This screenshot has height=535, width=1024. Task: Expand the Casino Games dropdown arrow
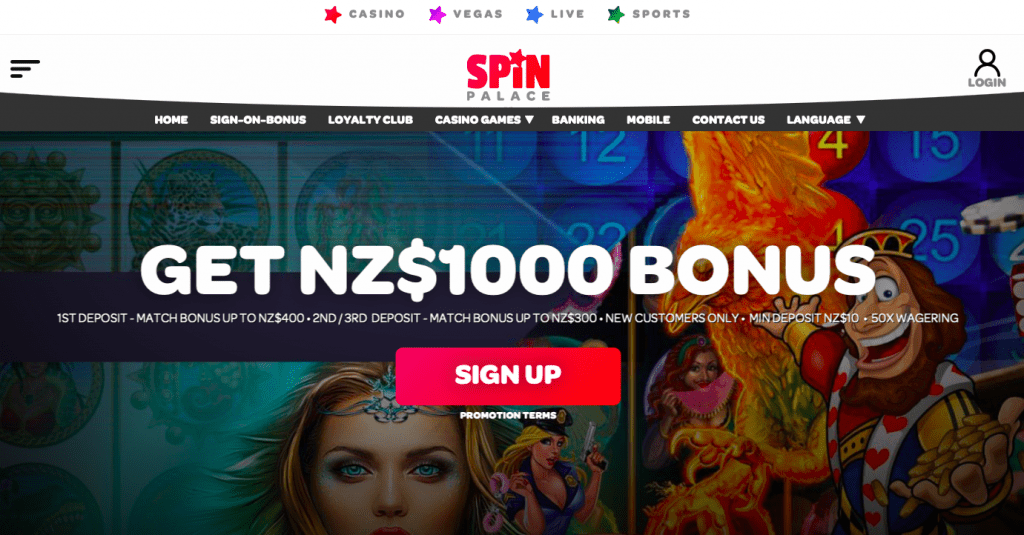(x=530, y=120)
